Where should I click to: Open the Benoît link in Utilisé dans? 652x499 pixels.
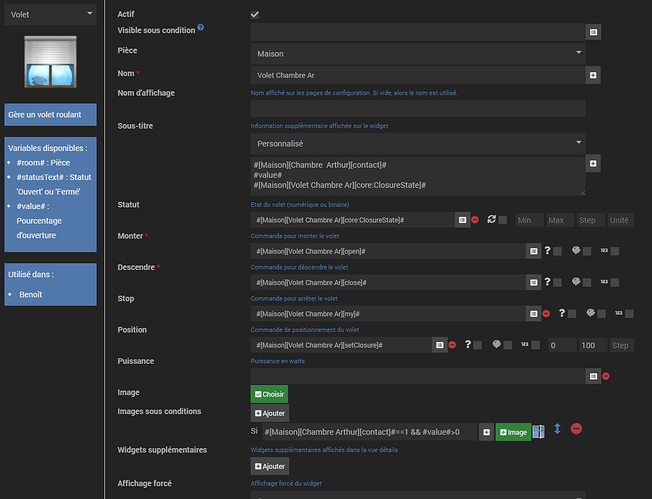[x=31, y=294]
